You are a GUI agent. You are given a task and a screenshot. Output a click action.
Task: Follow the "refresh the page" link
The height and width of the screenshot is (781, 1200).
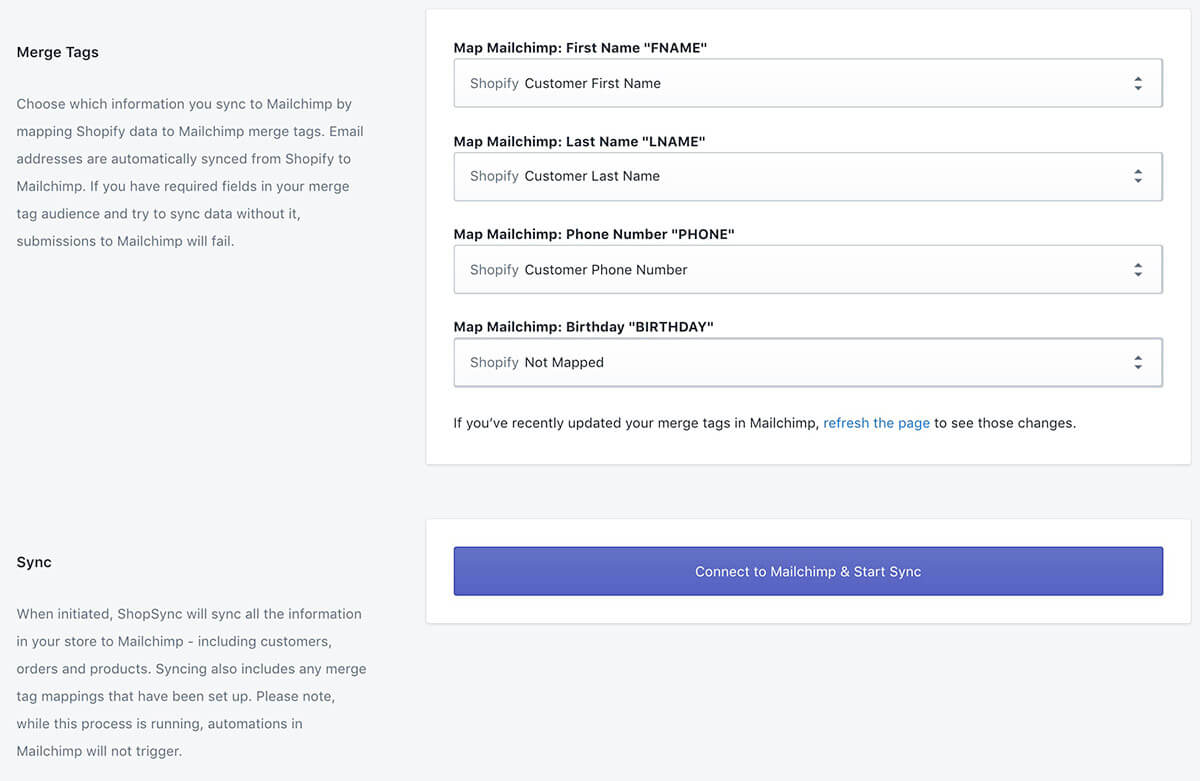pos(876,423)
